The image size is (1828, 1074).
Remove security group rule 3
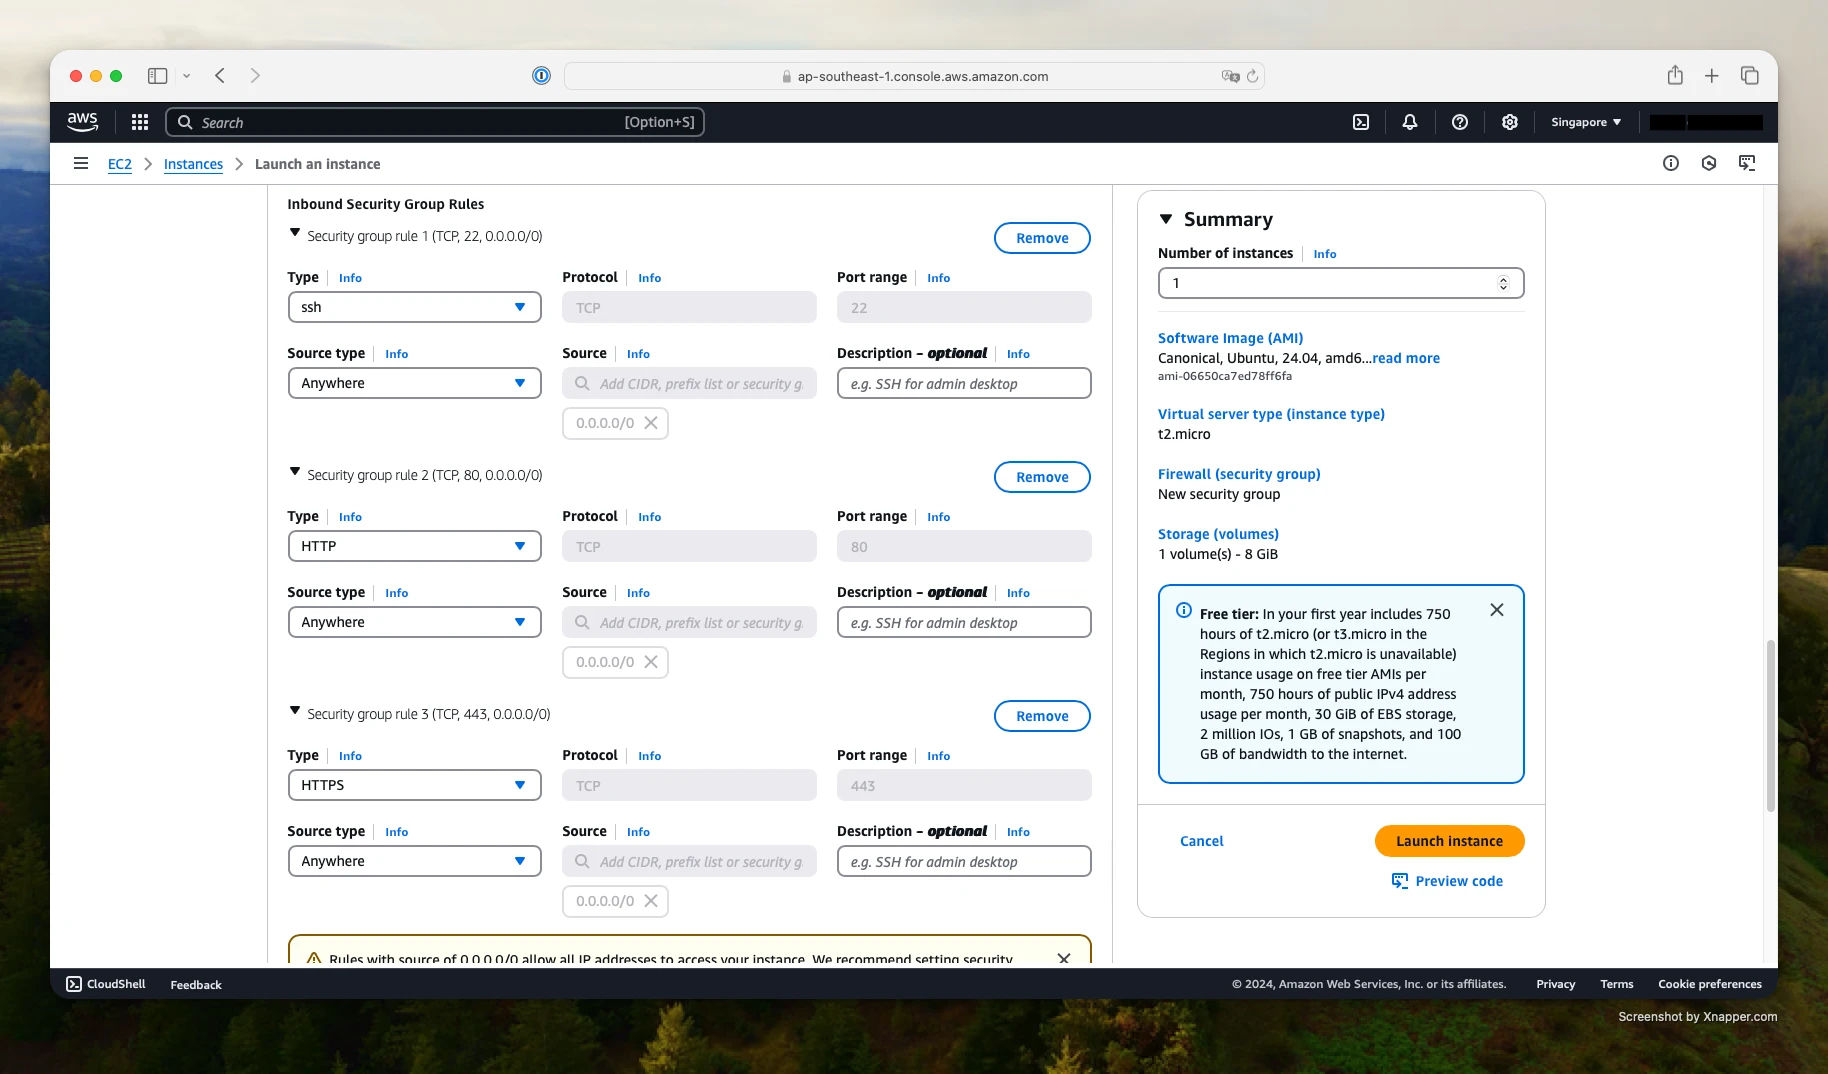pos(1042,716)
